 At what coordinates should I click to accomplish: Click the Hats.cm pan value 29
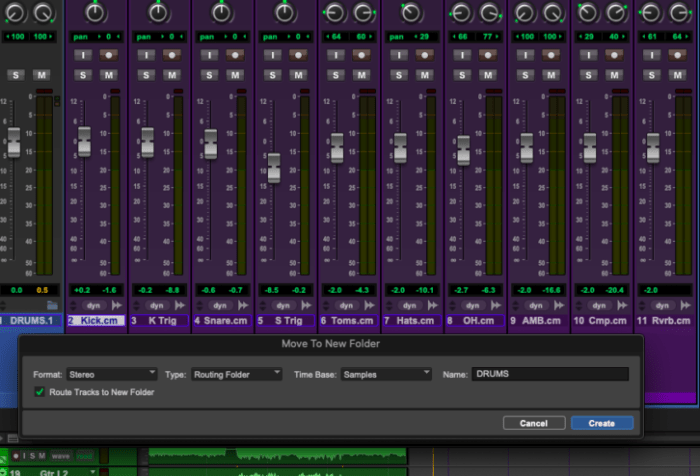[x=424, y=37]
